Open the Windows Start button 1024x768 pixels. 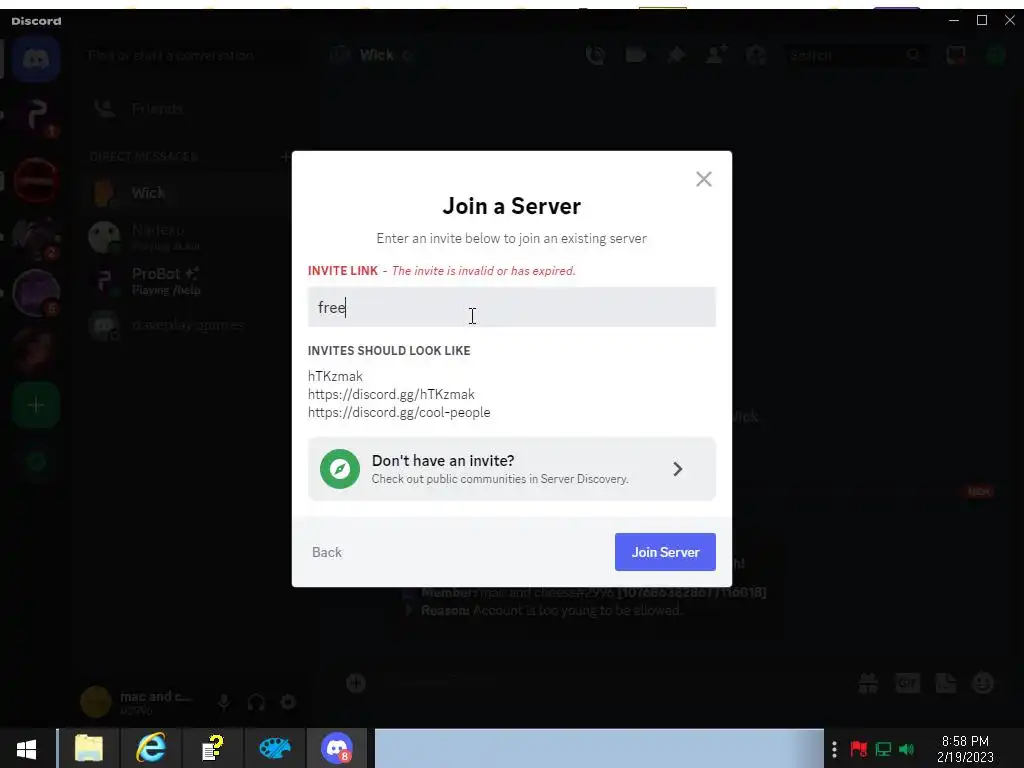click(x=27, y=748)
